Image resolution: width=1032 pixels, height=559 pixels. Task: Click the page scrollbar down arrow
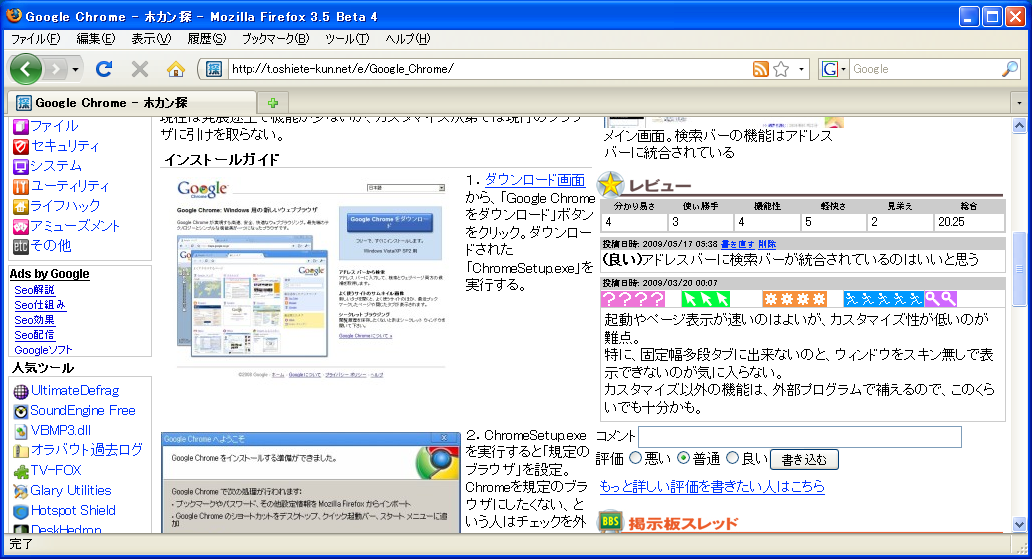[1019, 525]
